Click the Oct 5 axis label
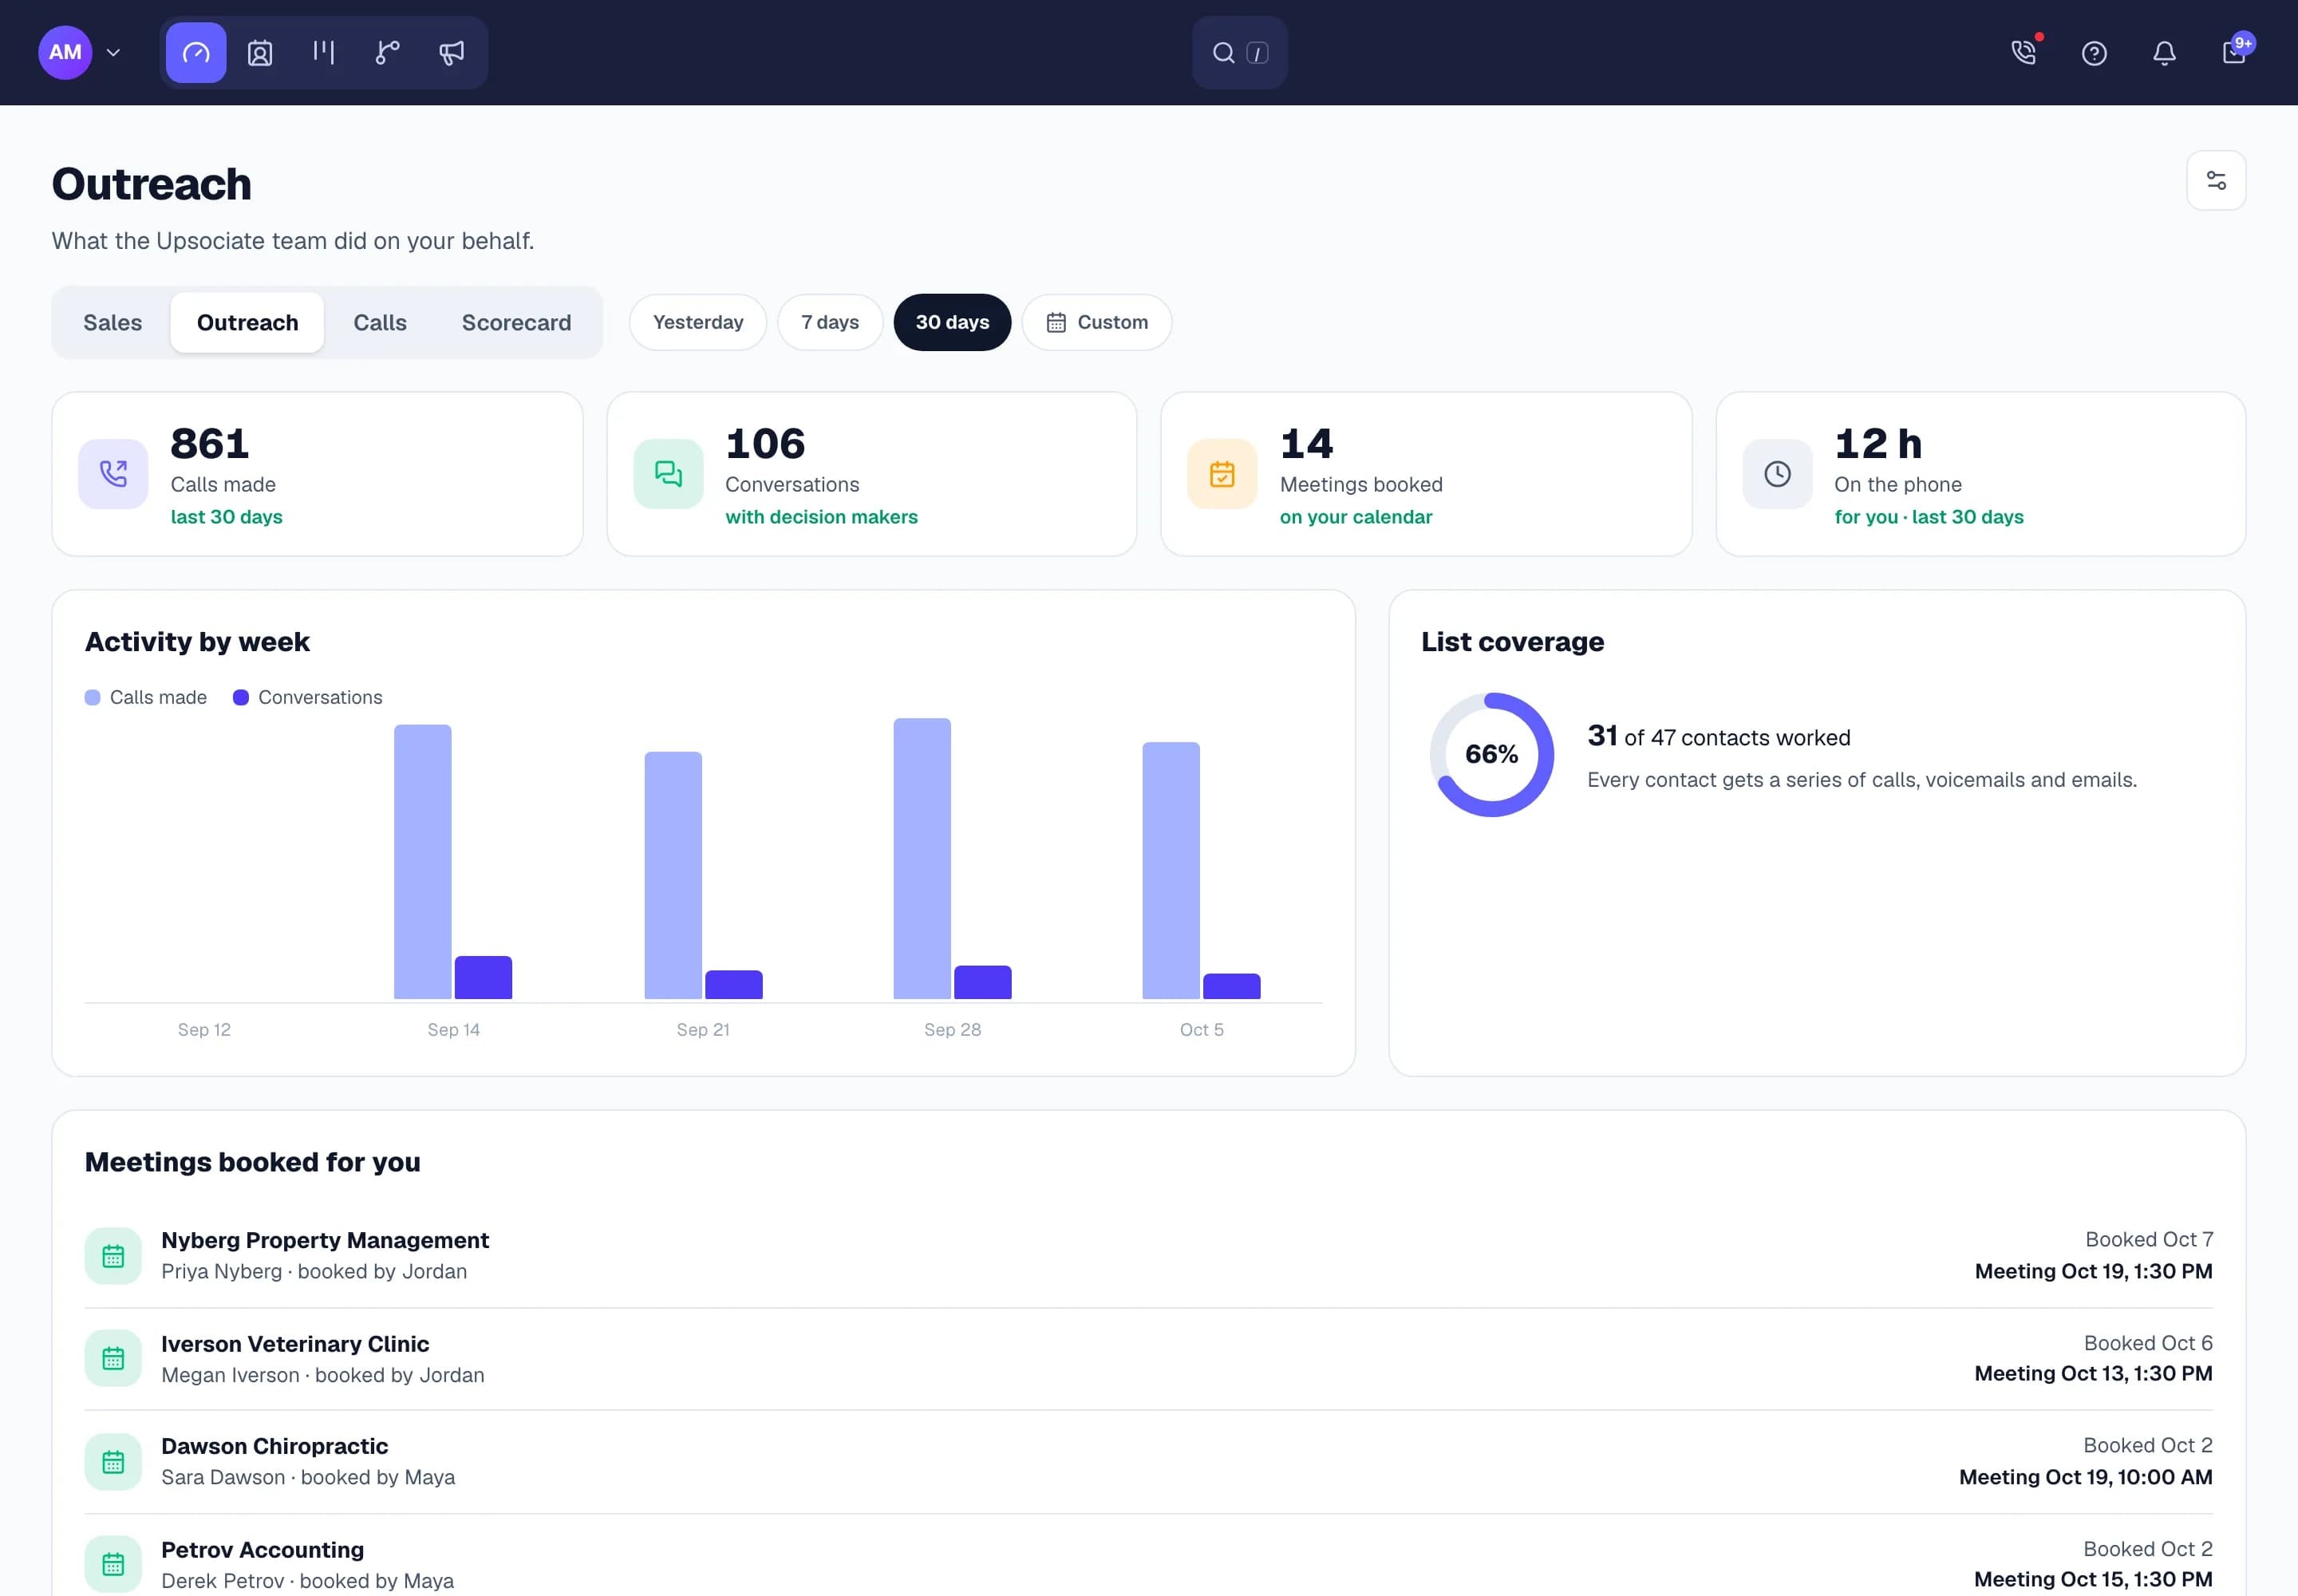 pos(1201,1029)
